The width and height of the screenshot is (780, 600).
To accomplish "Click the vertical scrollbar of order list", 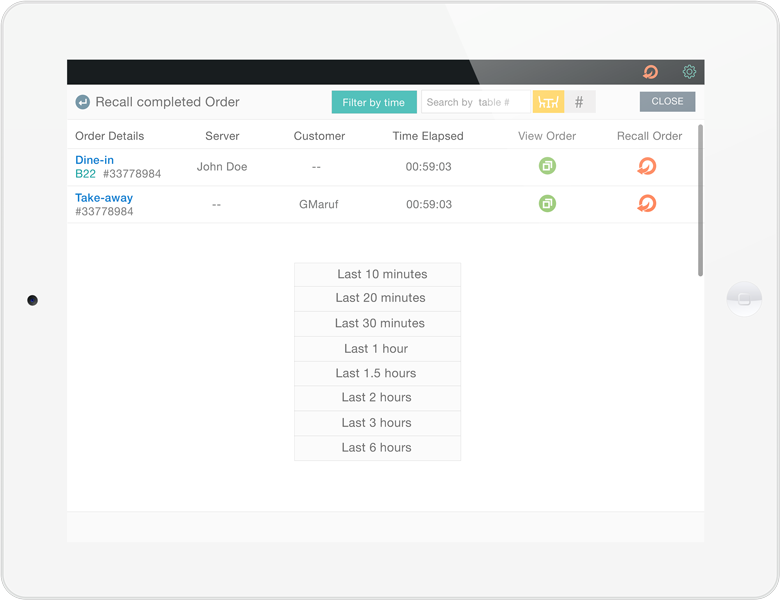I will pos(700,200).
